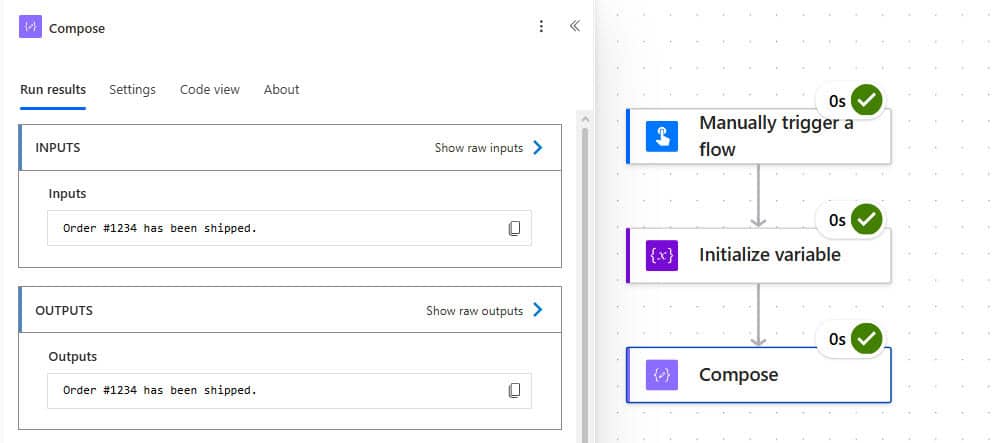Screen dimensions: 1007x443
Task: Click the Initialize variable {x} icon
Action: click(662, 256)
